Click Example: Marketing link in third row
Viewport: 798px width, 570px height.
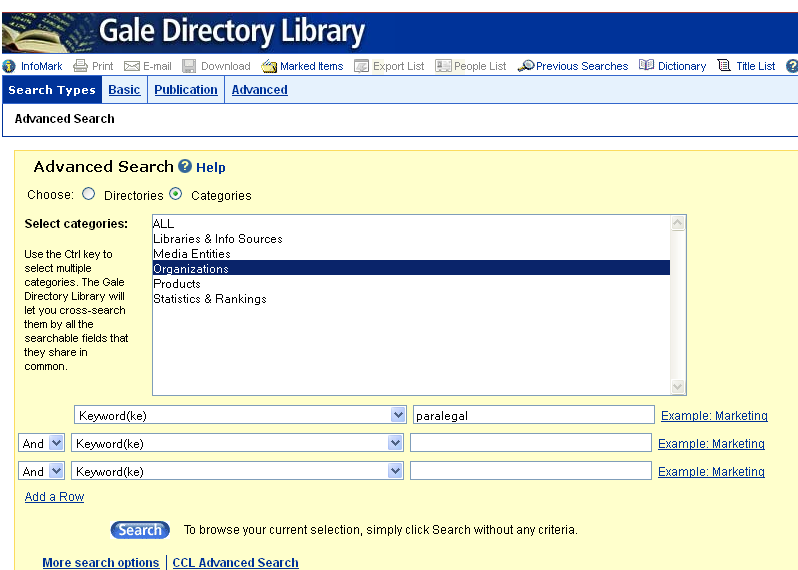(711, 472)
